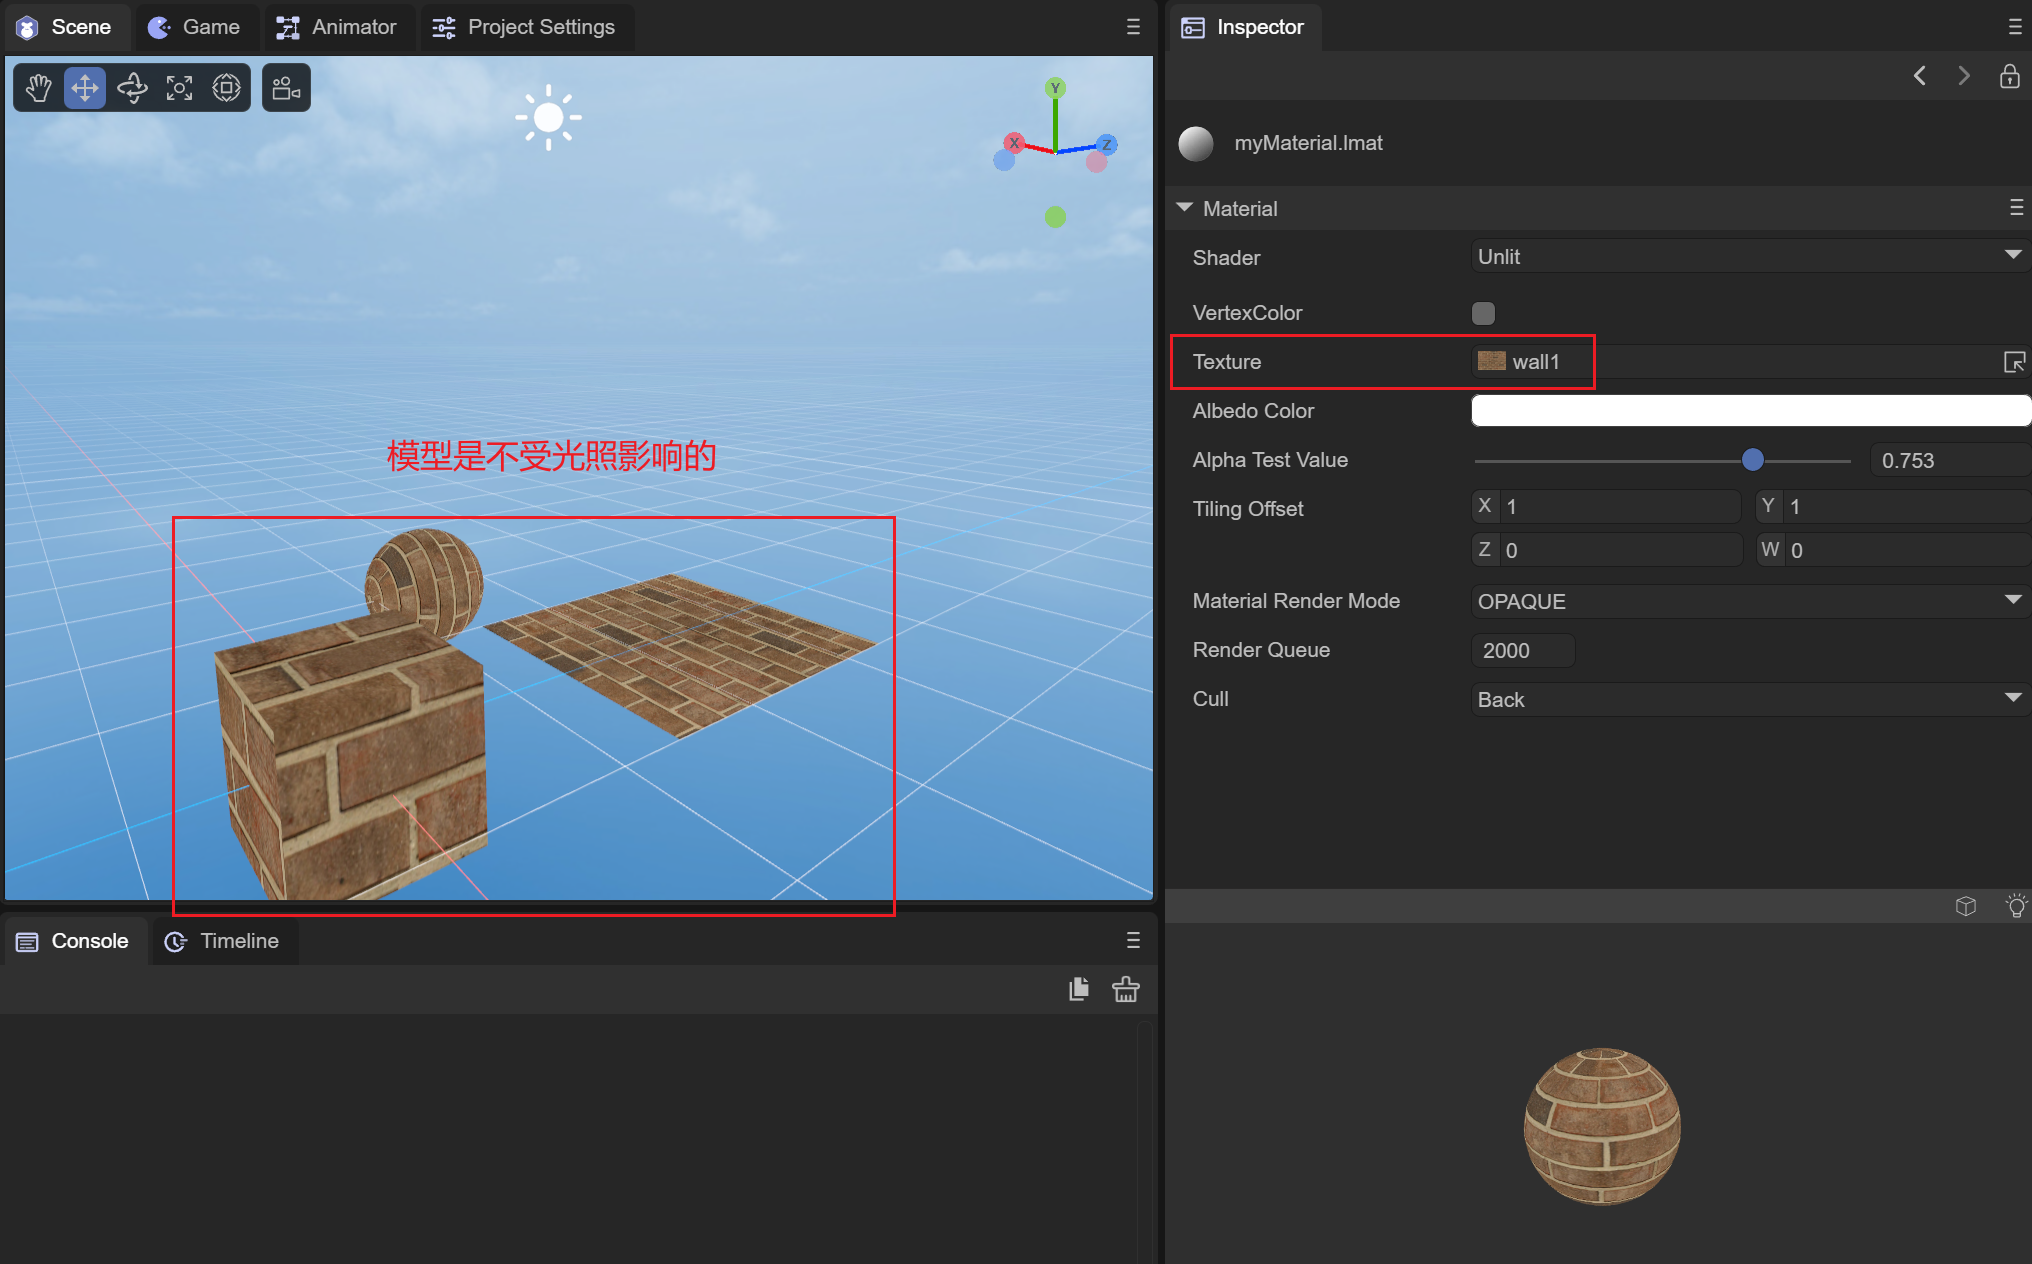Click the Albedo Color swatch

tap(1748, 411)
